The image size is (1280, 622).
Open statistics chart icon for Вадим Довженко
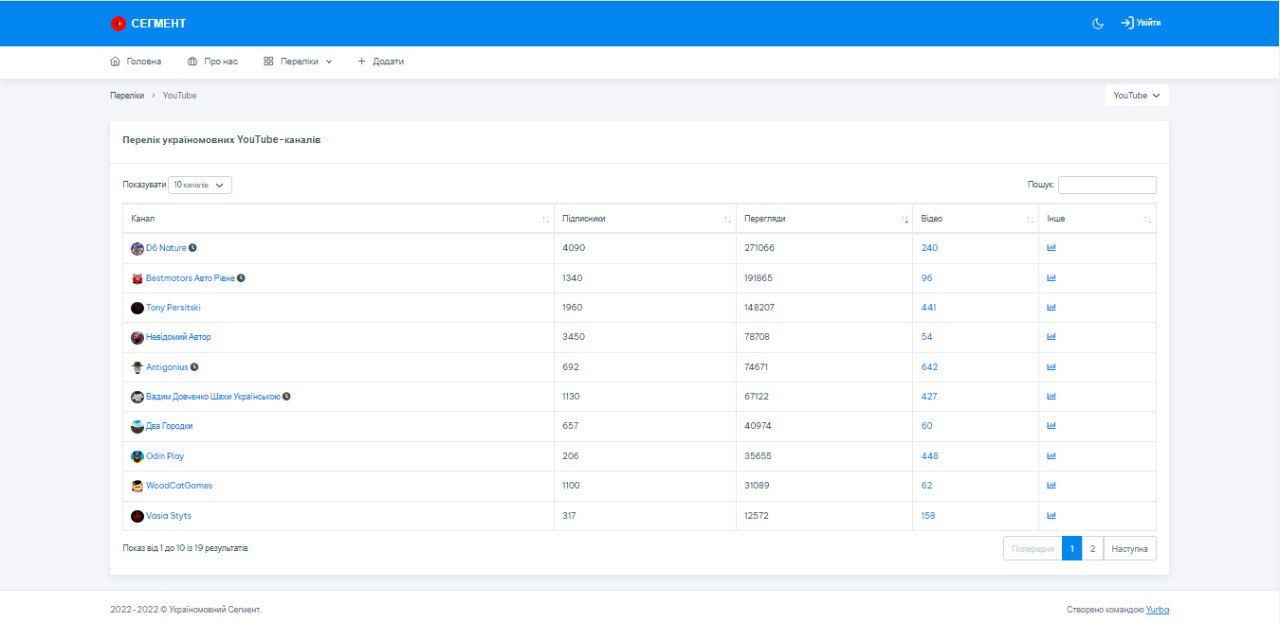pyautogui.click(x=1051, y=397)
